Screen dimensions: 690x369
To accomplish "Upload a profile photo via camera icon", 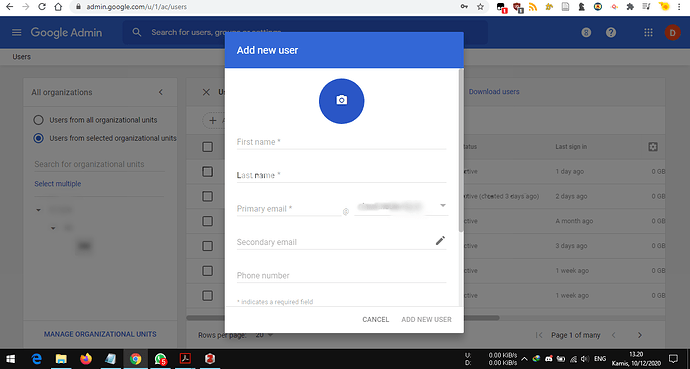I will point(341,101).
